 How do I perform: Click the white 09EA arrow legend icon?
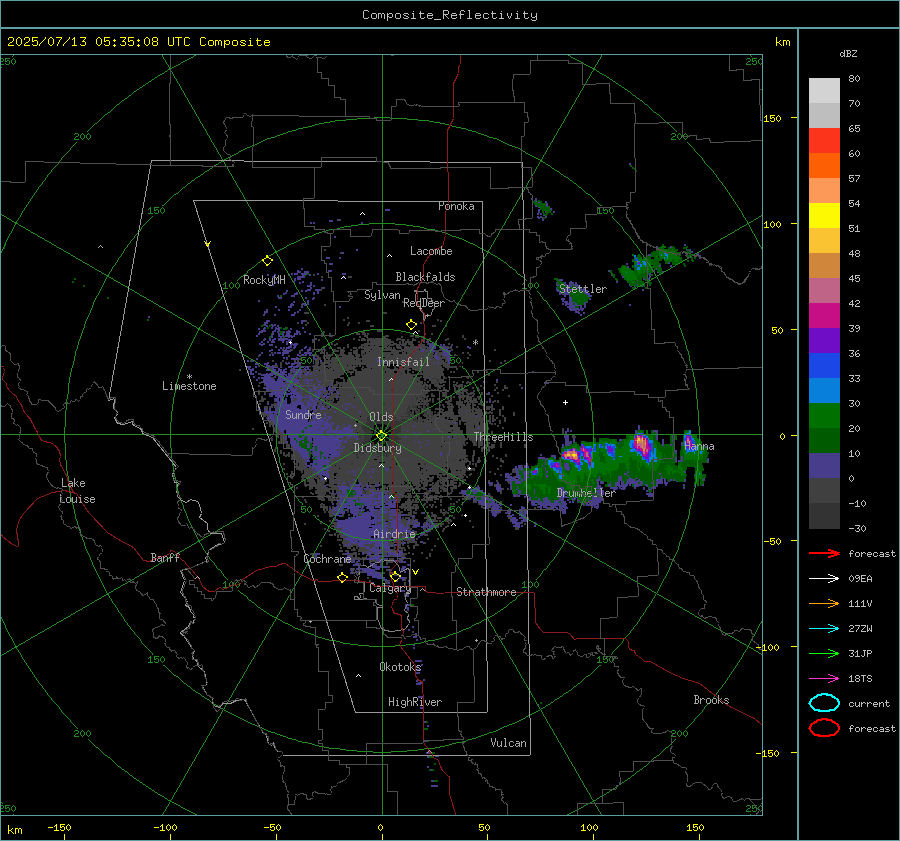point(824,579)
